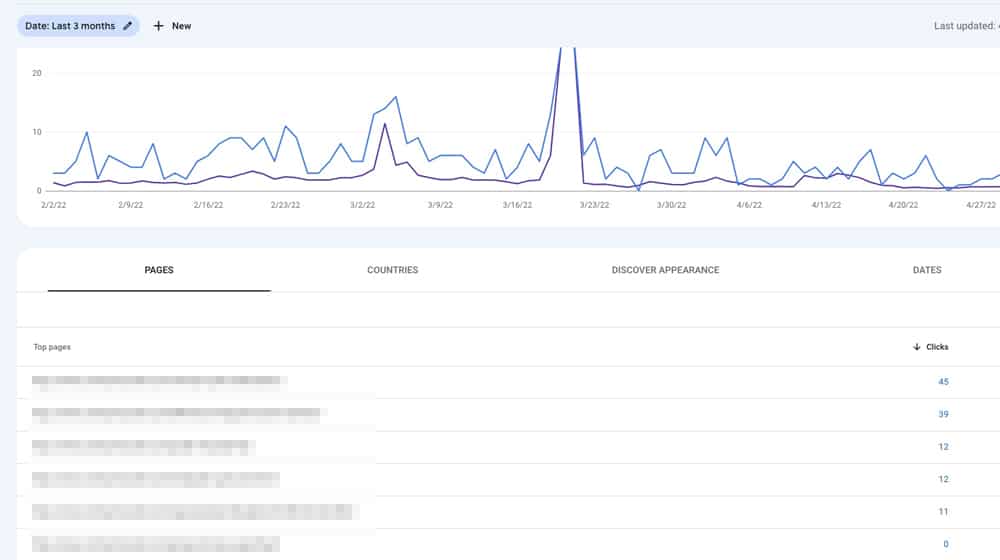Sort by the Clicks column header
Viewport: 1000px width, 560px height.
point(937,347)
